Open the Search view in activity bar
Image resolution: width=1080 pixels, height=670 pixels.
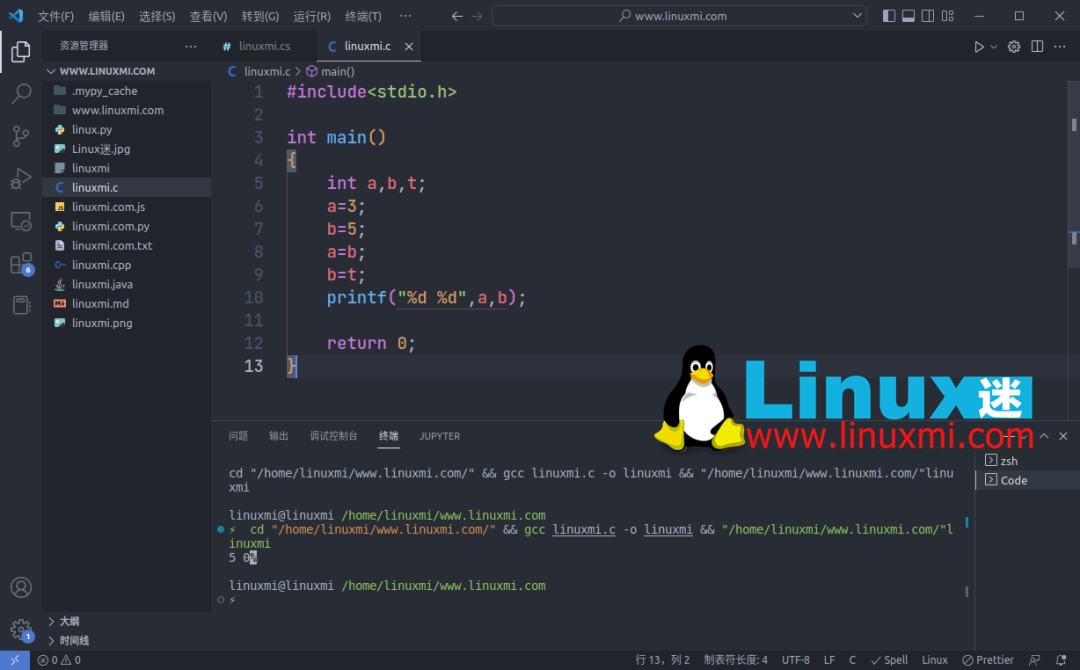[21, 93]
